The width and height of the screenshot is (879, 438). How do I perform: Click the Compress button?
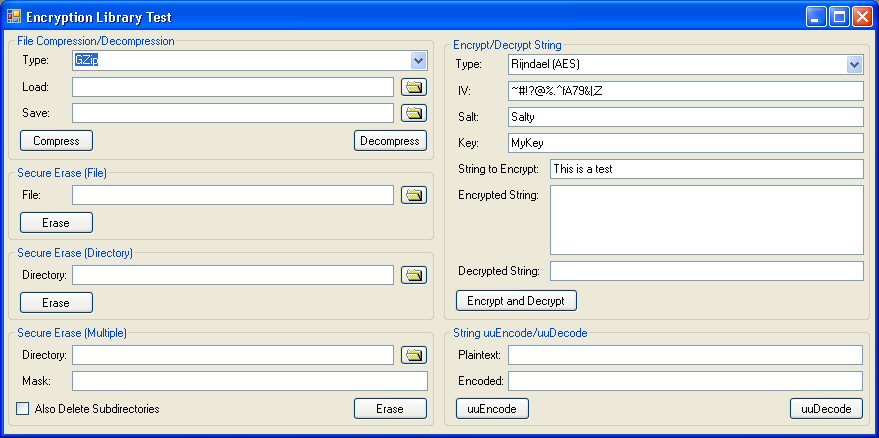point(56,141)
